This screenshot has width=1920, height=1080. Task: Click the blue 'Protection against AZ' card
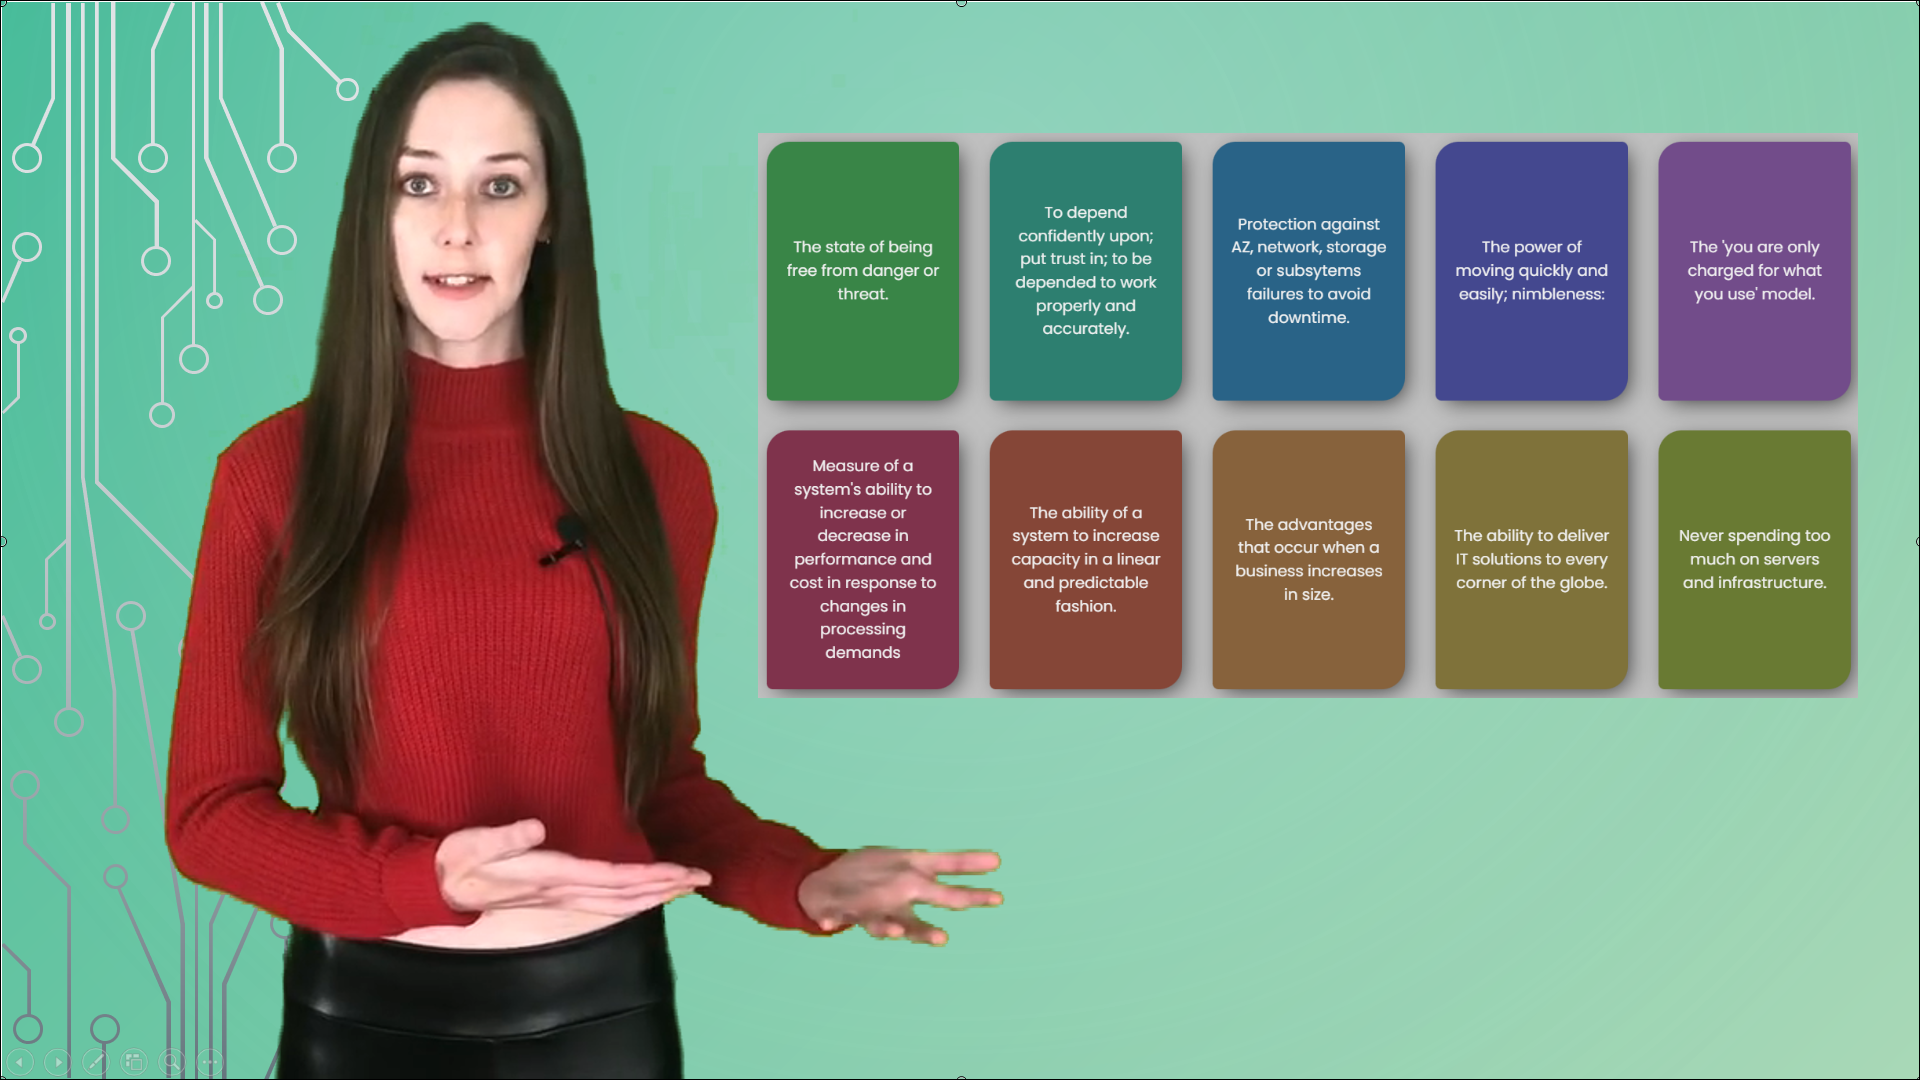click(x=1308, y=270)
